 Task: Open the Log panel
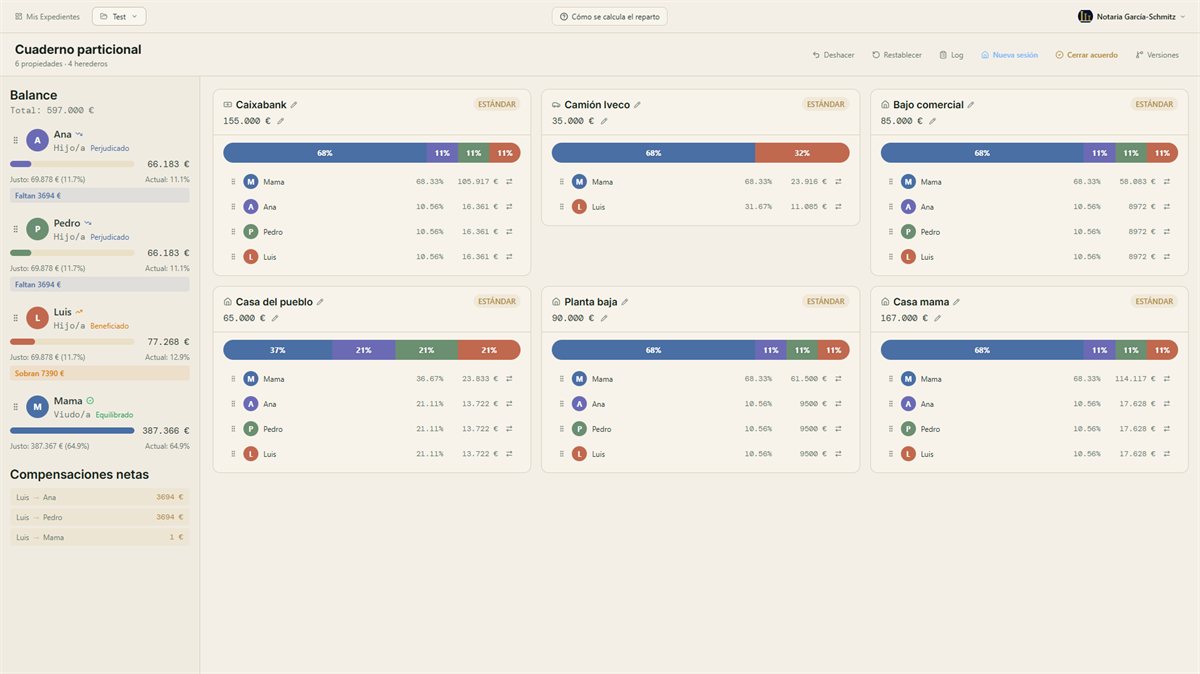tap(951, 55)
